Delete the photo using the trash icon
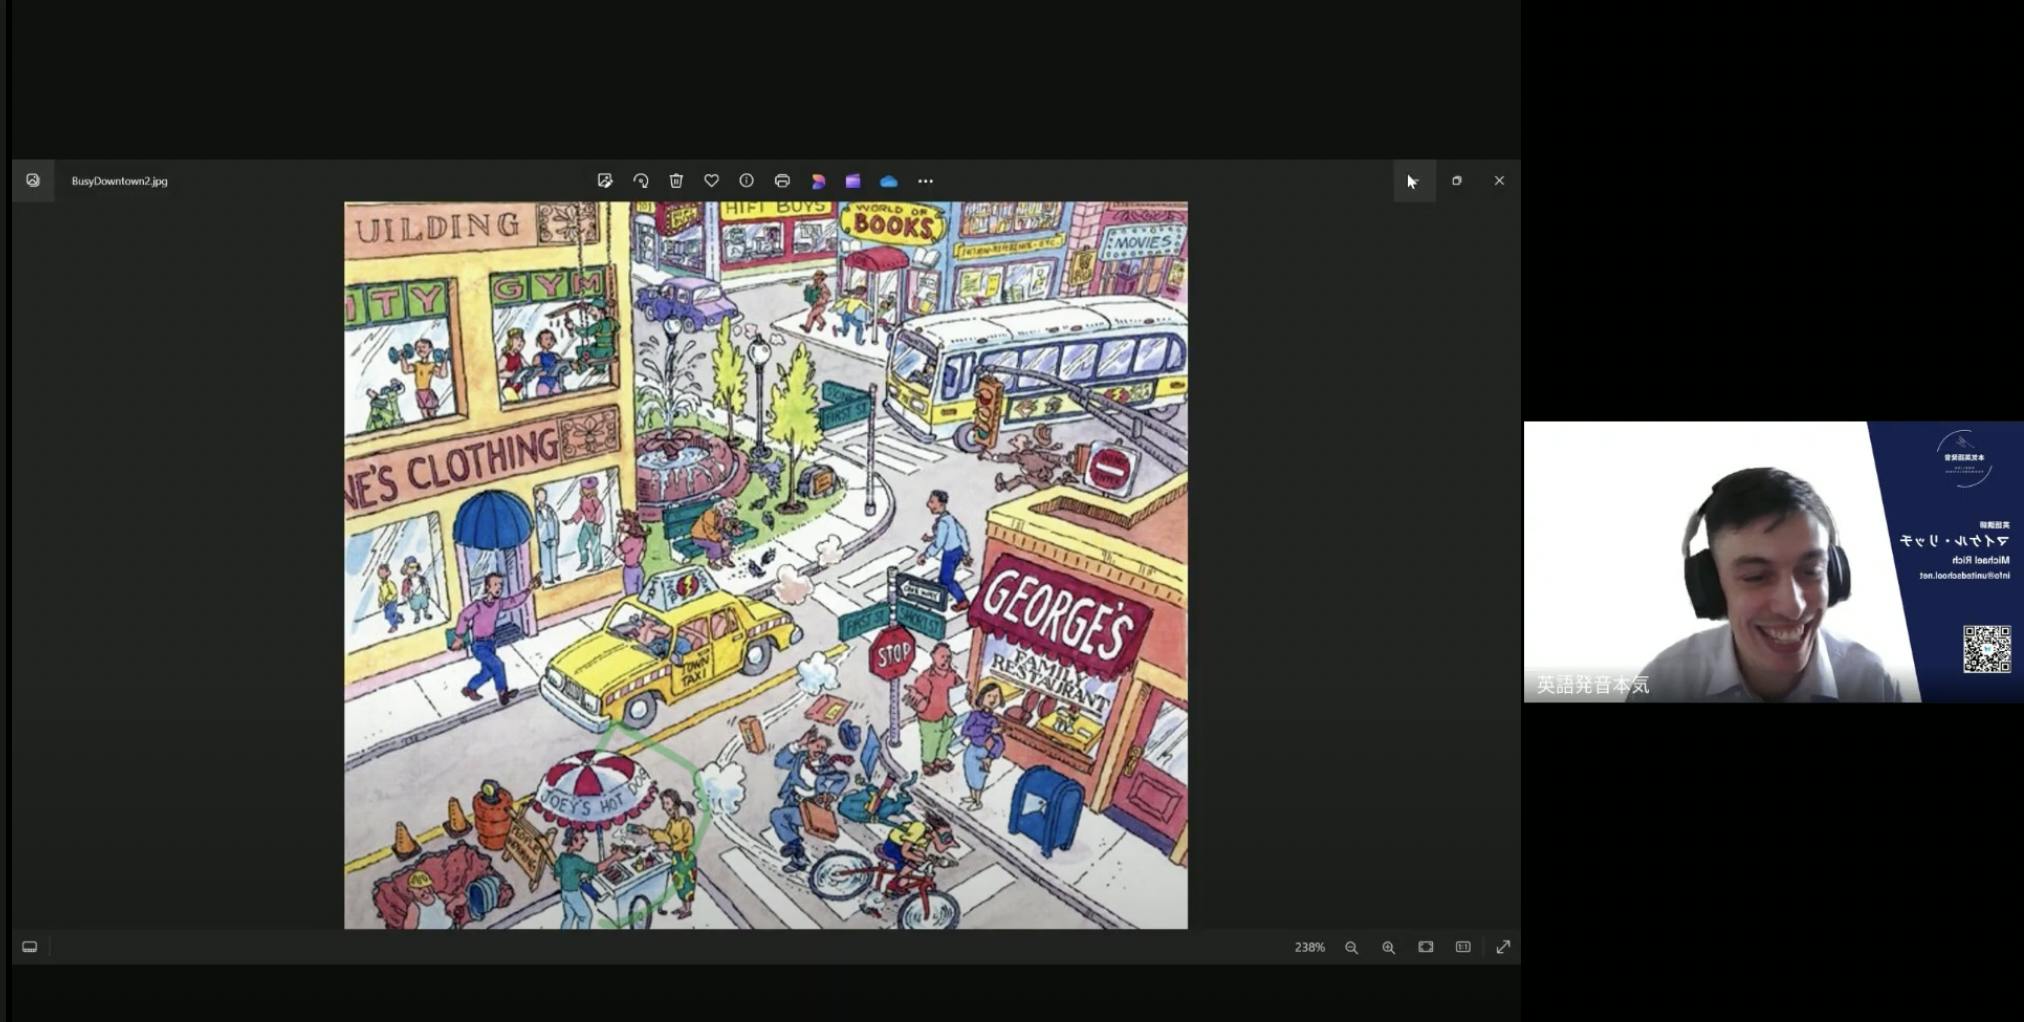This screenshot has height=1022, width=2024. [x=676, y=181]
